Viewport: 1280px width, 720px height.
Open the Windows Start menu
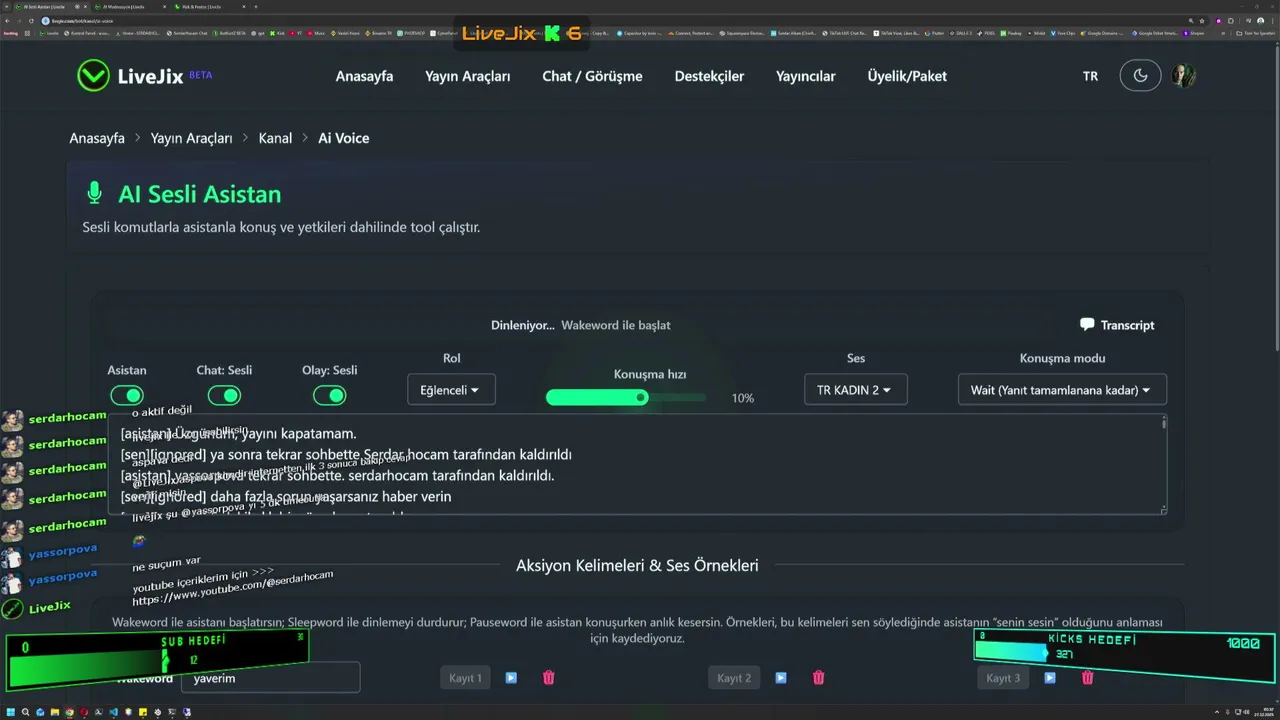9,712
